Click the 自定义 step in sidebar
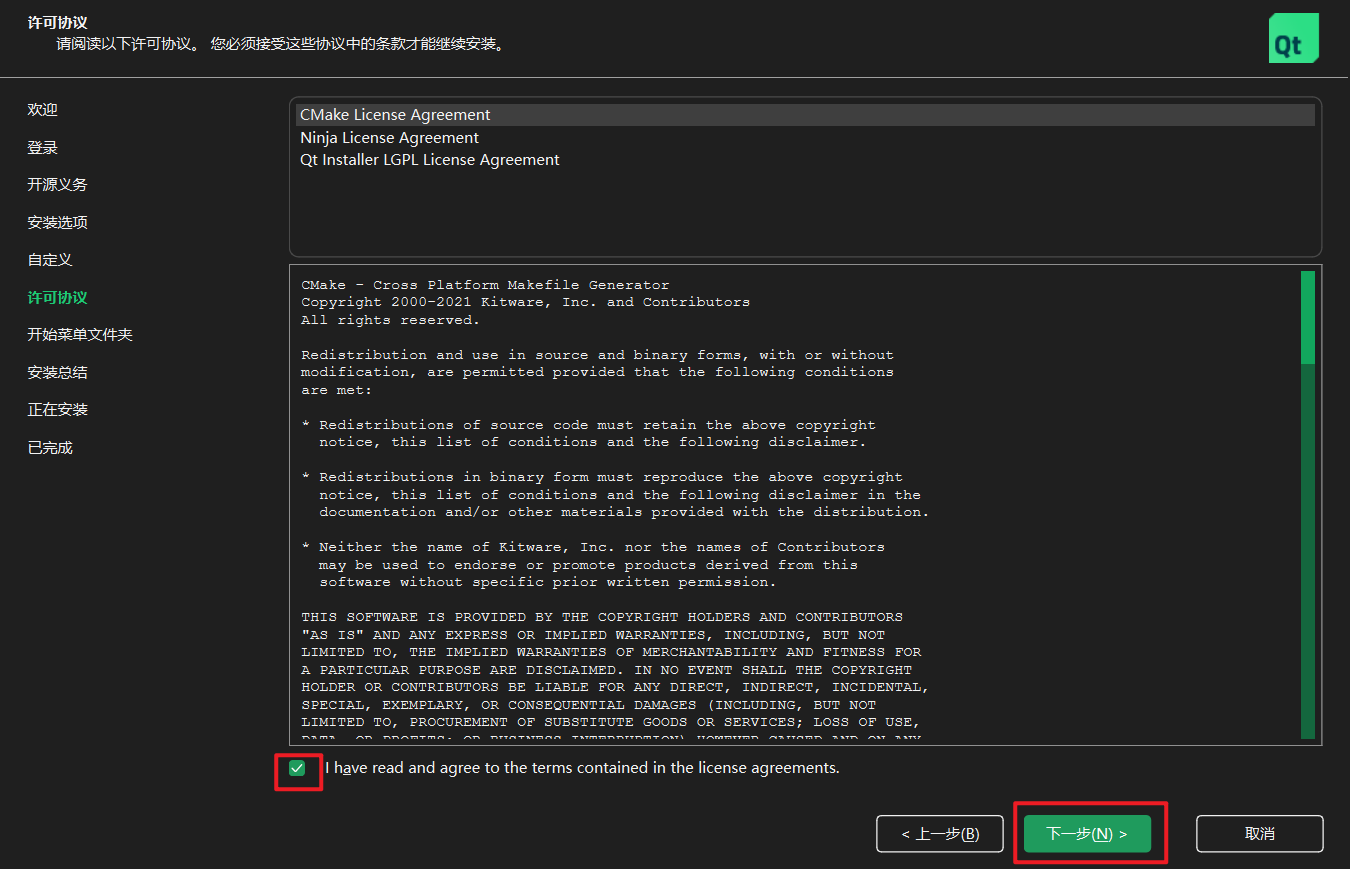 tap(50, 260)
